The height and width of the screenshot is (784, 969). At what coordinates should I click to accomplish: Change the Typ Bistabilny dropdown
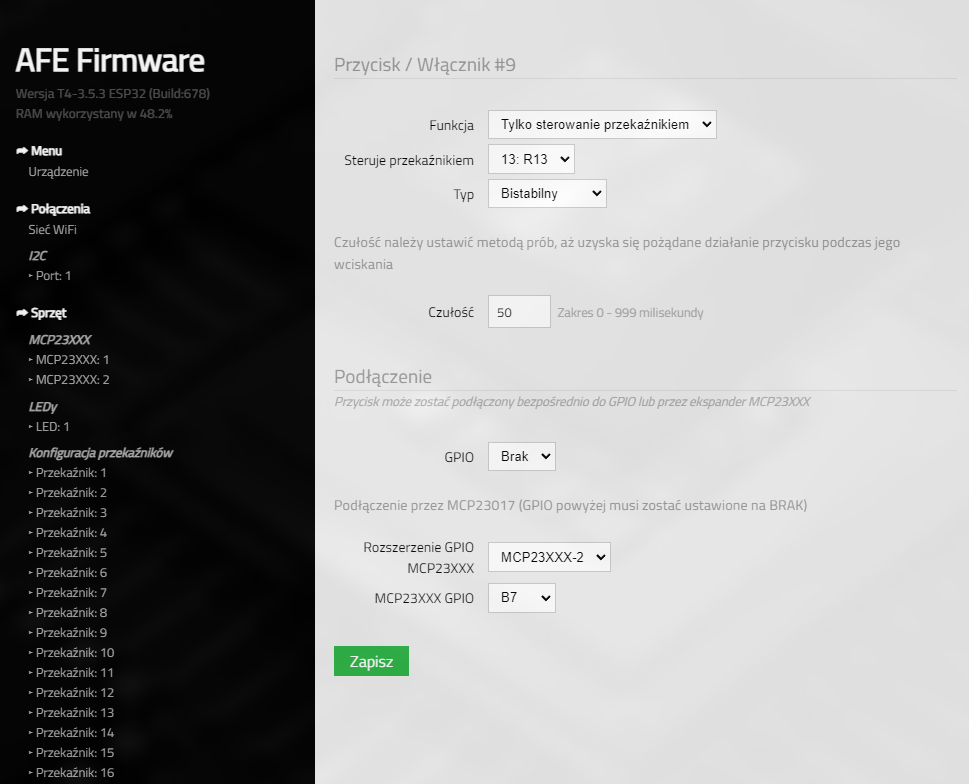(x=547, y=193)
